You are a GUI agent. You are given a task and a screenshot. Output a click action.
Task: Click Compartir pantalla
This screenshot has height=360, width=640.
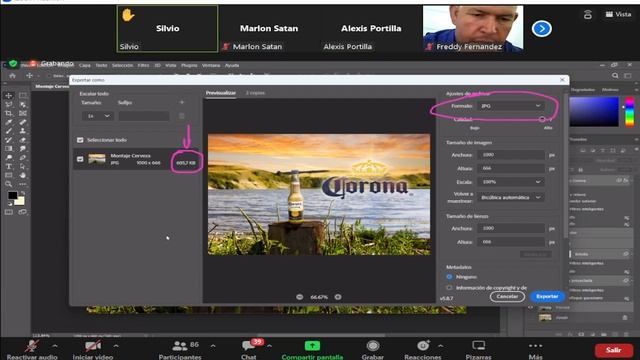pos(312,350)
